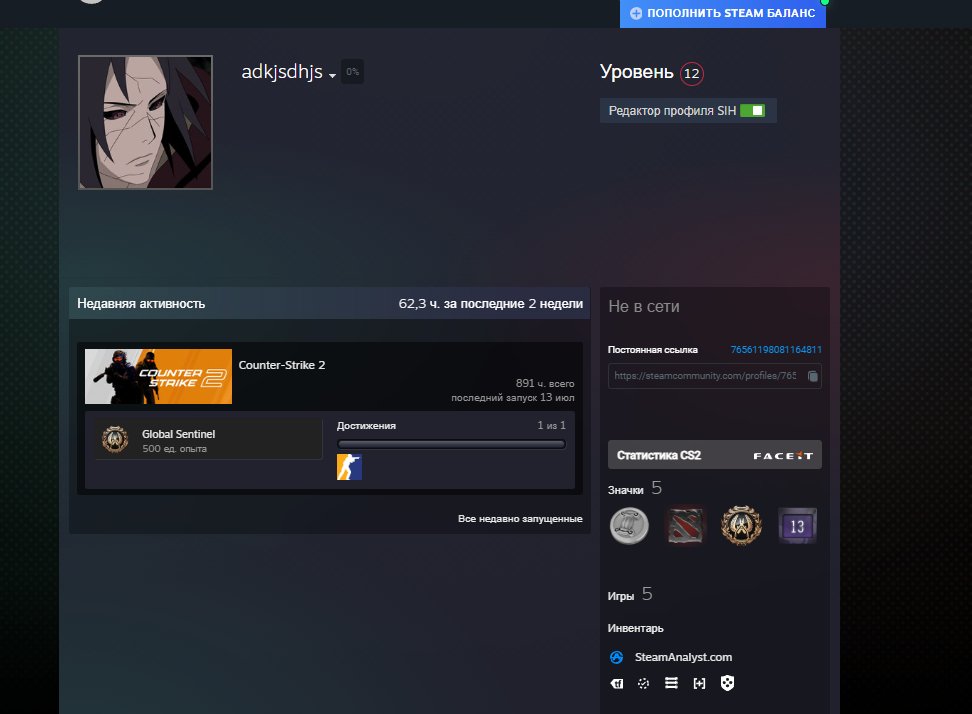Open Все недавно запущенные link

coord(520,519)
